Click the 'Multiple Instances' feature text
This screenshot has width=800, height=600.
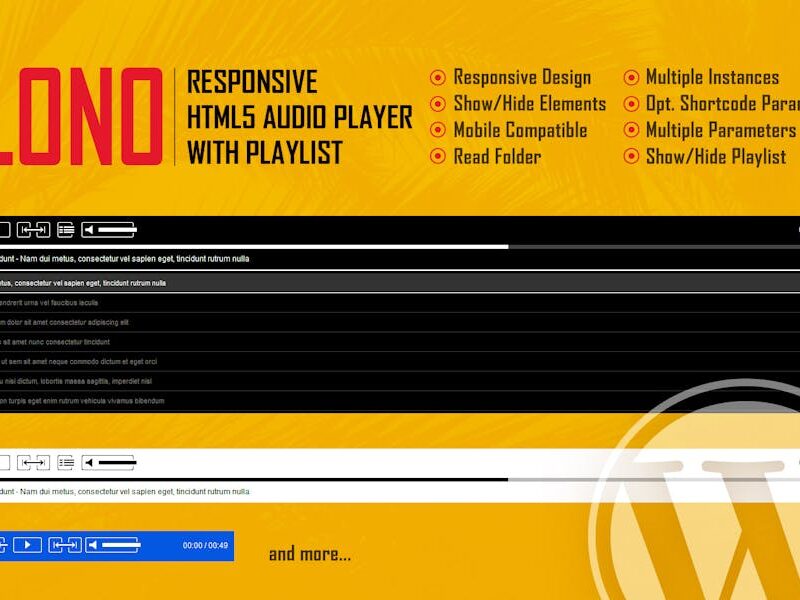tap(712, 78)
